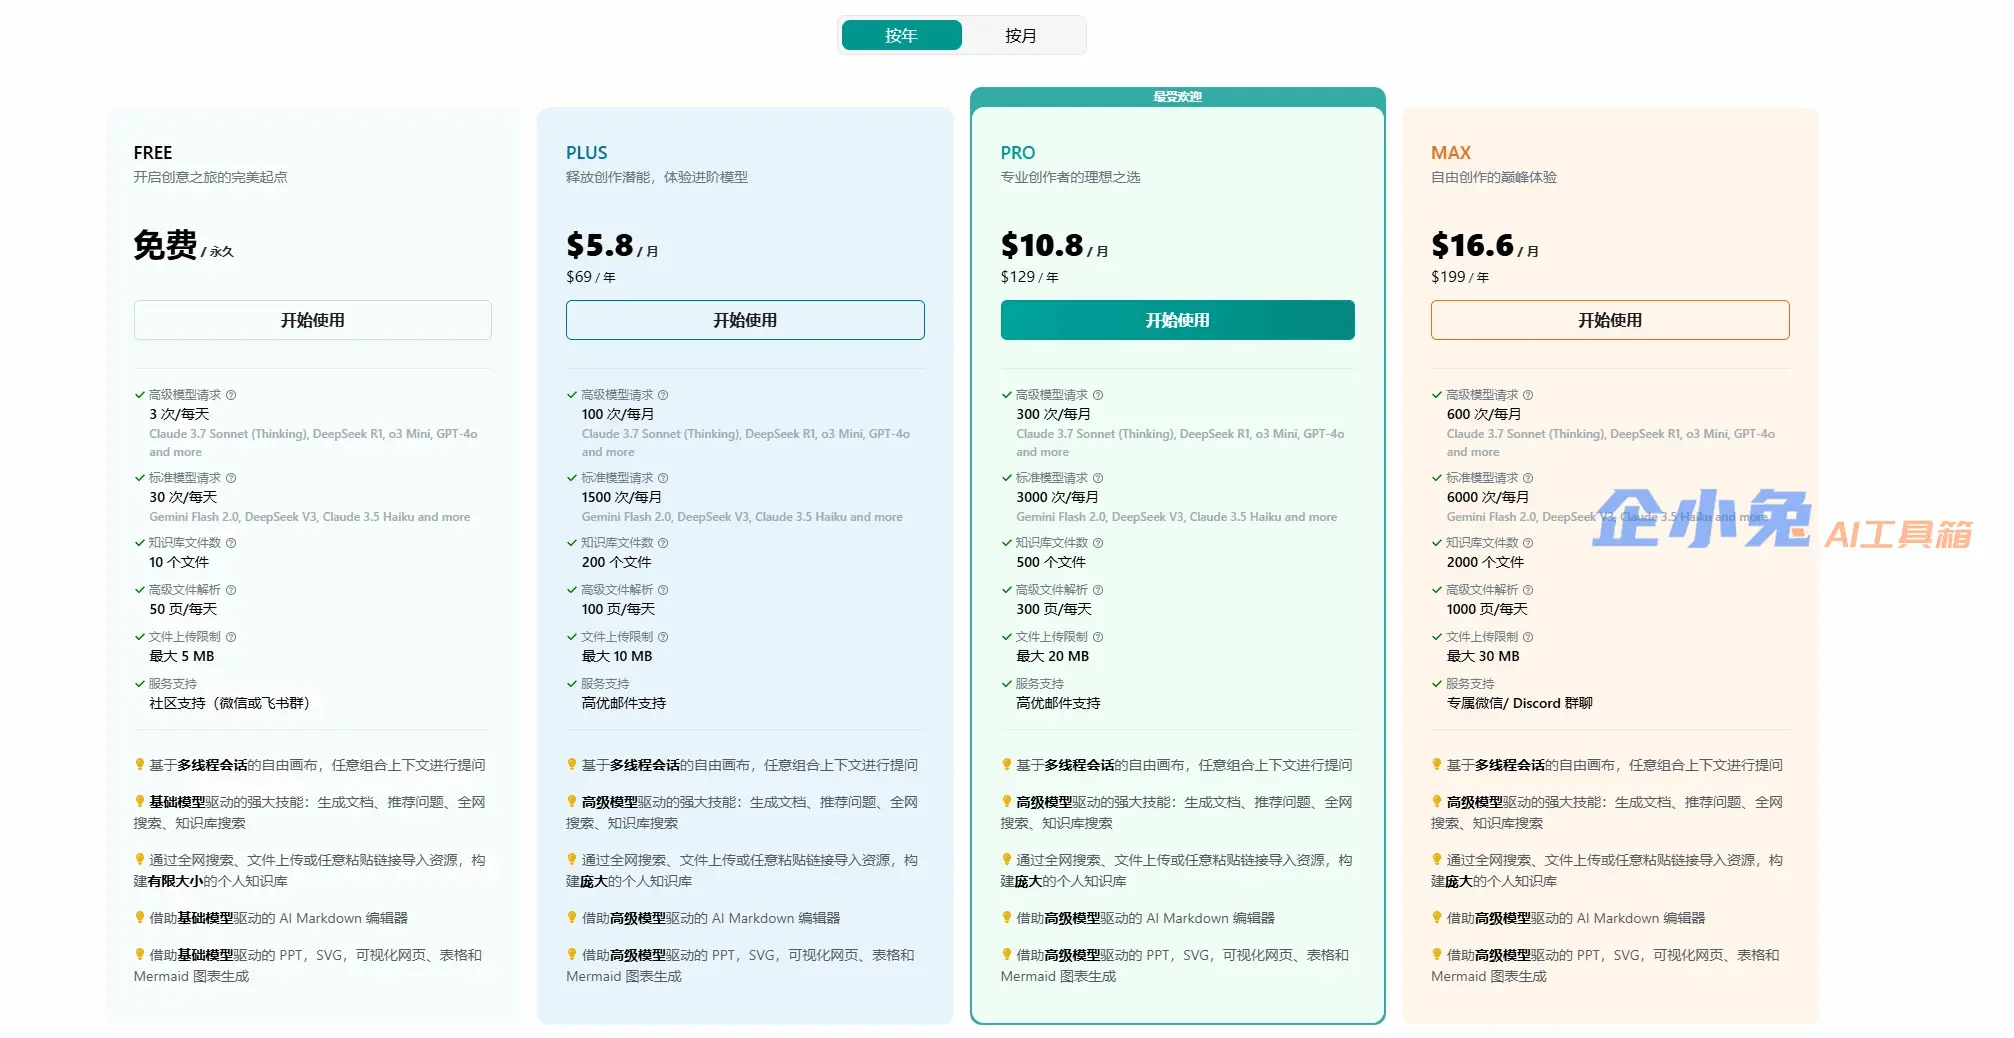Click 开启创意之旅的完美起点 subtitle
This screenshot has width=2014, height=1038.
pos(210,177)
